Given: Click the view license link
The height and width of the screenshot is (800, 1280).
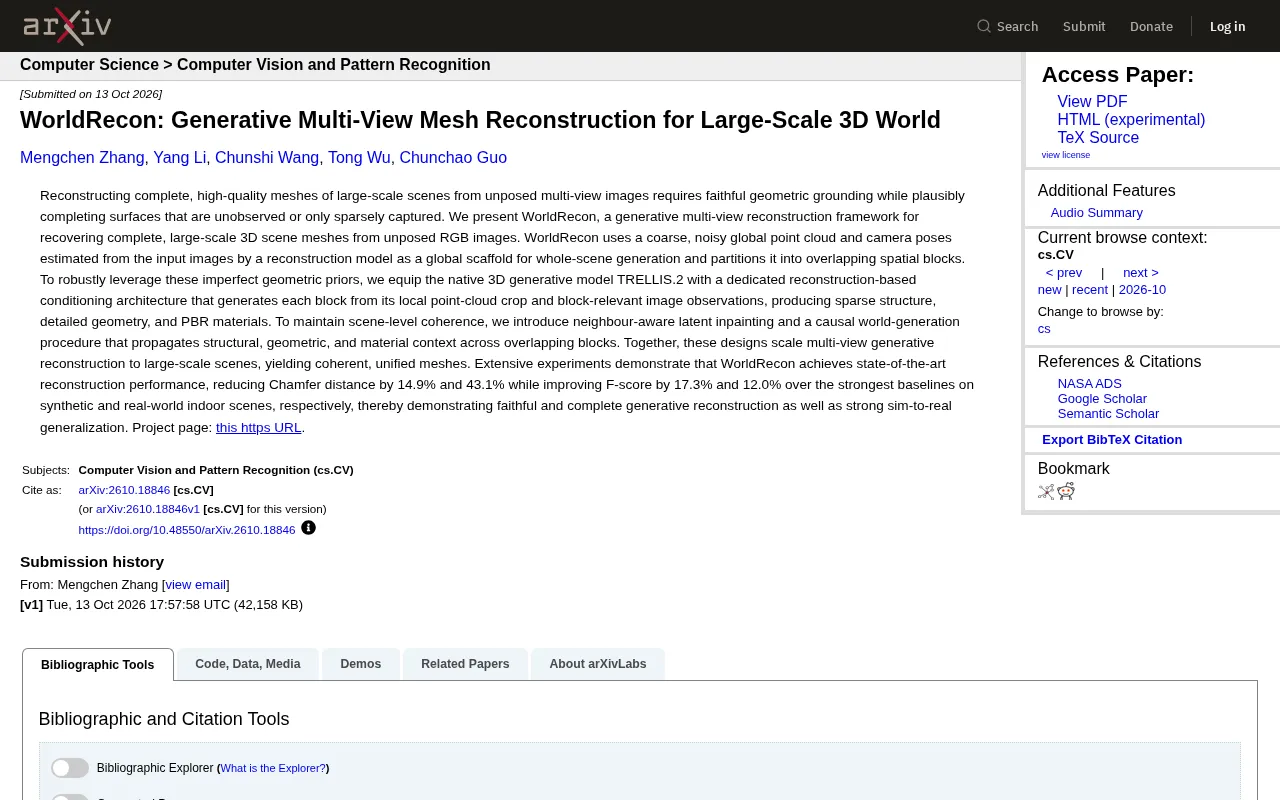Looking at the screenshot, I should [1066, 155].
